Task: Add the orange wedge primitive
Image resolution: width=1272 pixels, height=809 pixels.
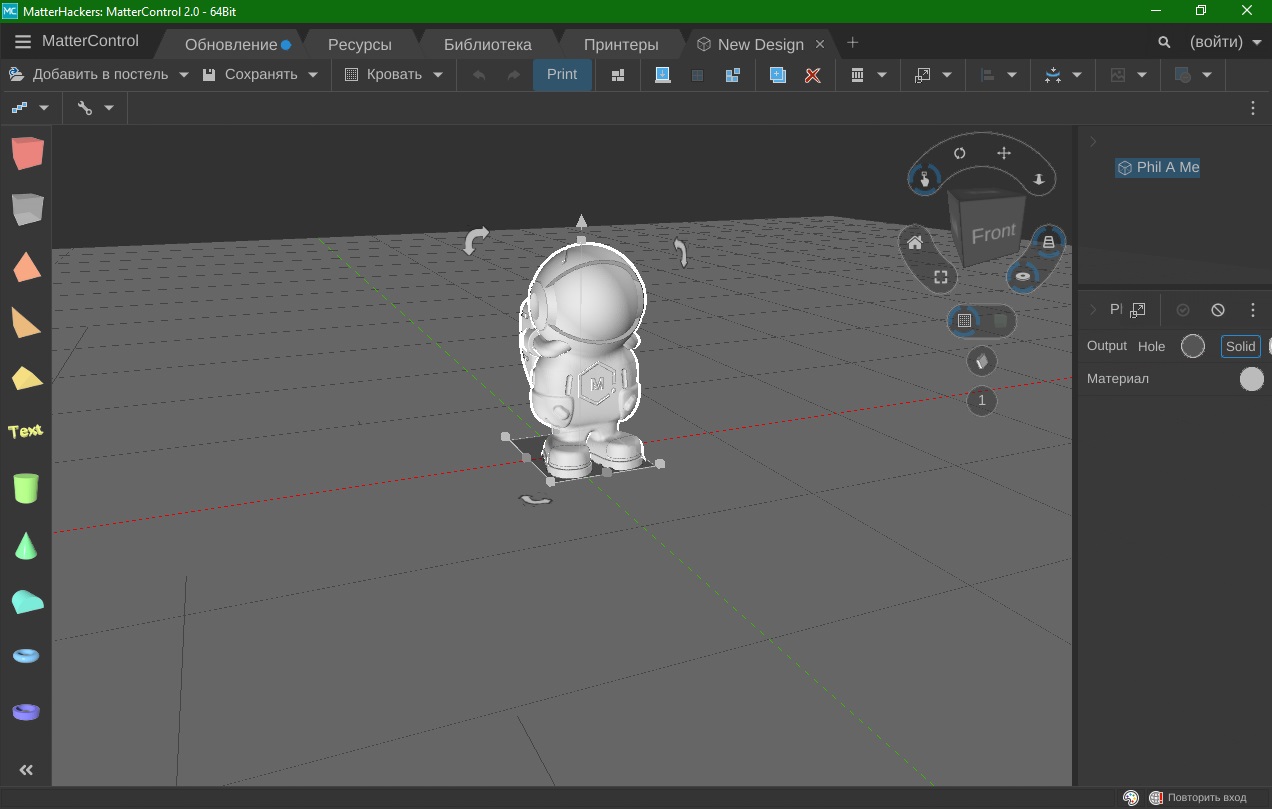Action: click(27, 322)
